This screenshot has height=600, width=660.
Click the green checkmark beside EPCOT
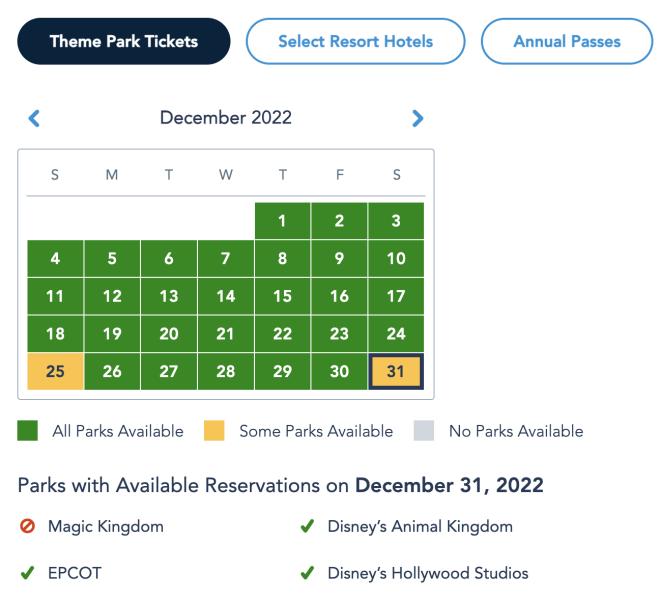pos(28,574)
